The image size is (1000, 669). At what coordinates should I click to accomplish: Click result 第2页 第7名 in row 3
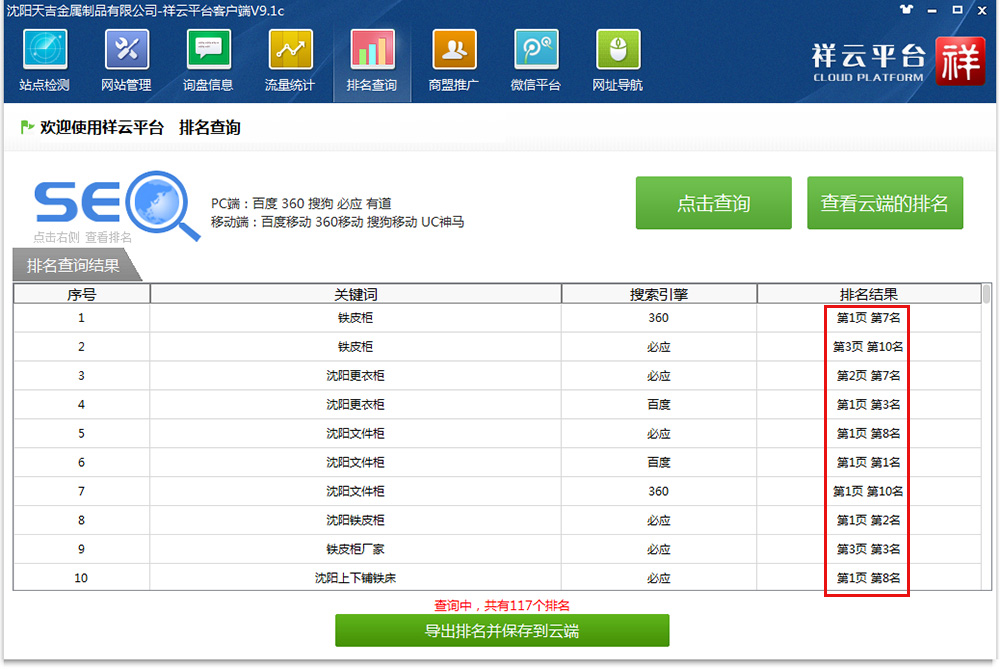[868, 376]
